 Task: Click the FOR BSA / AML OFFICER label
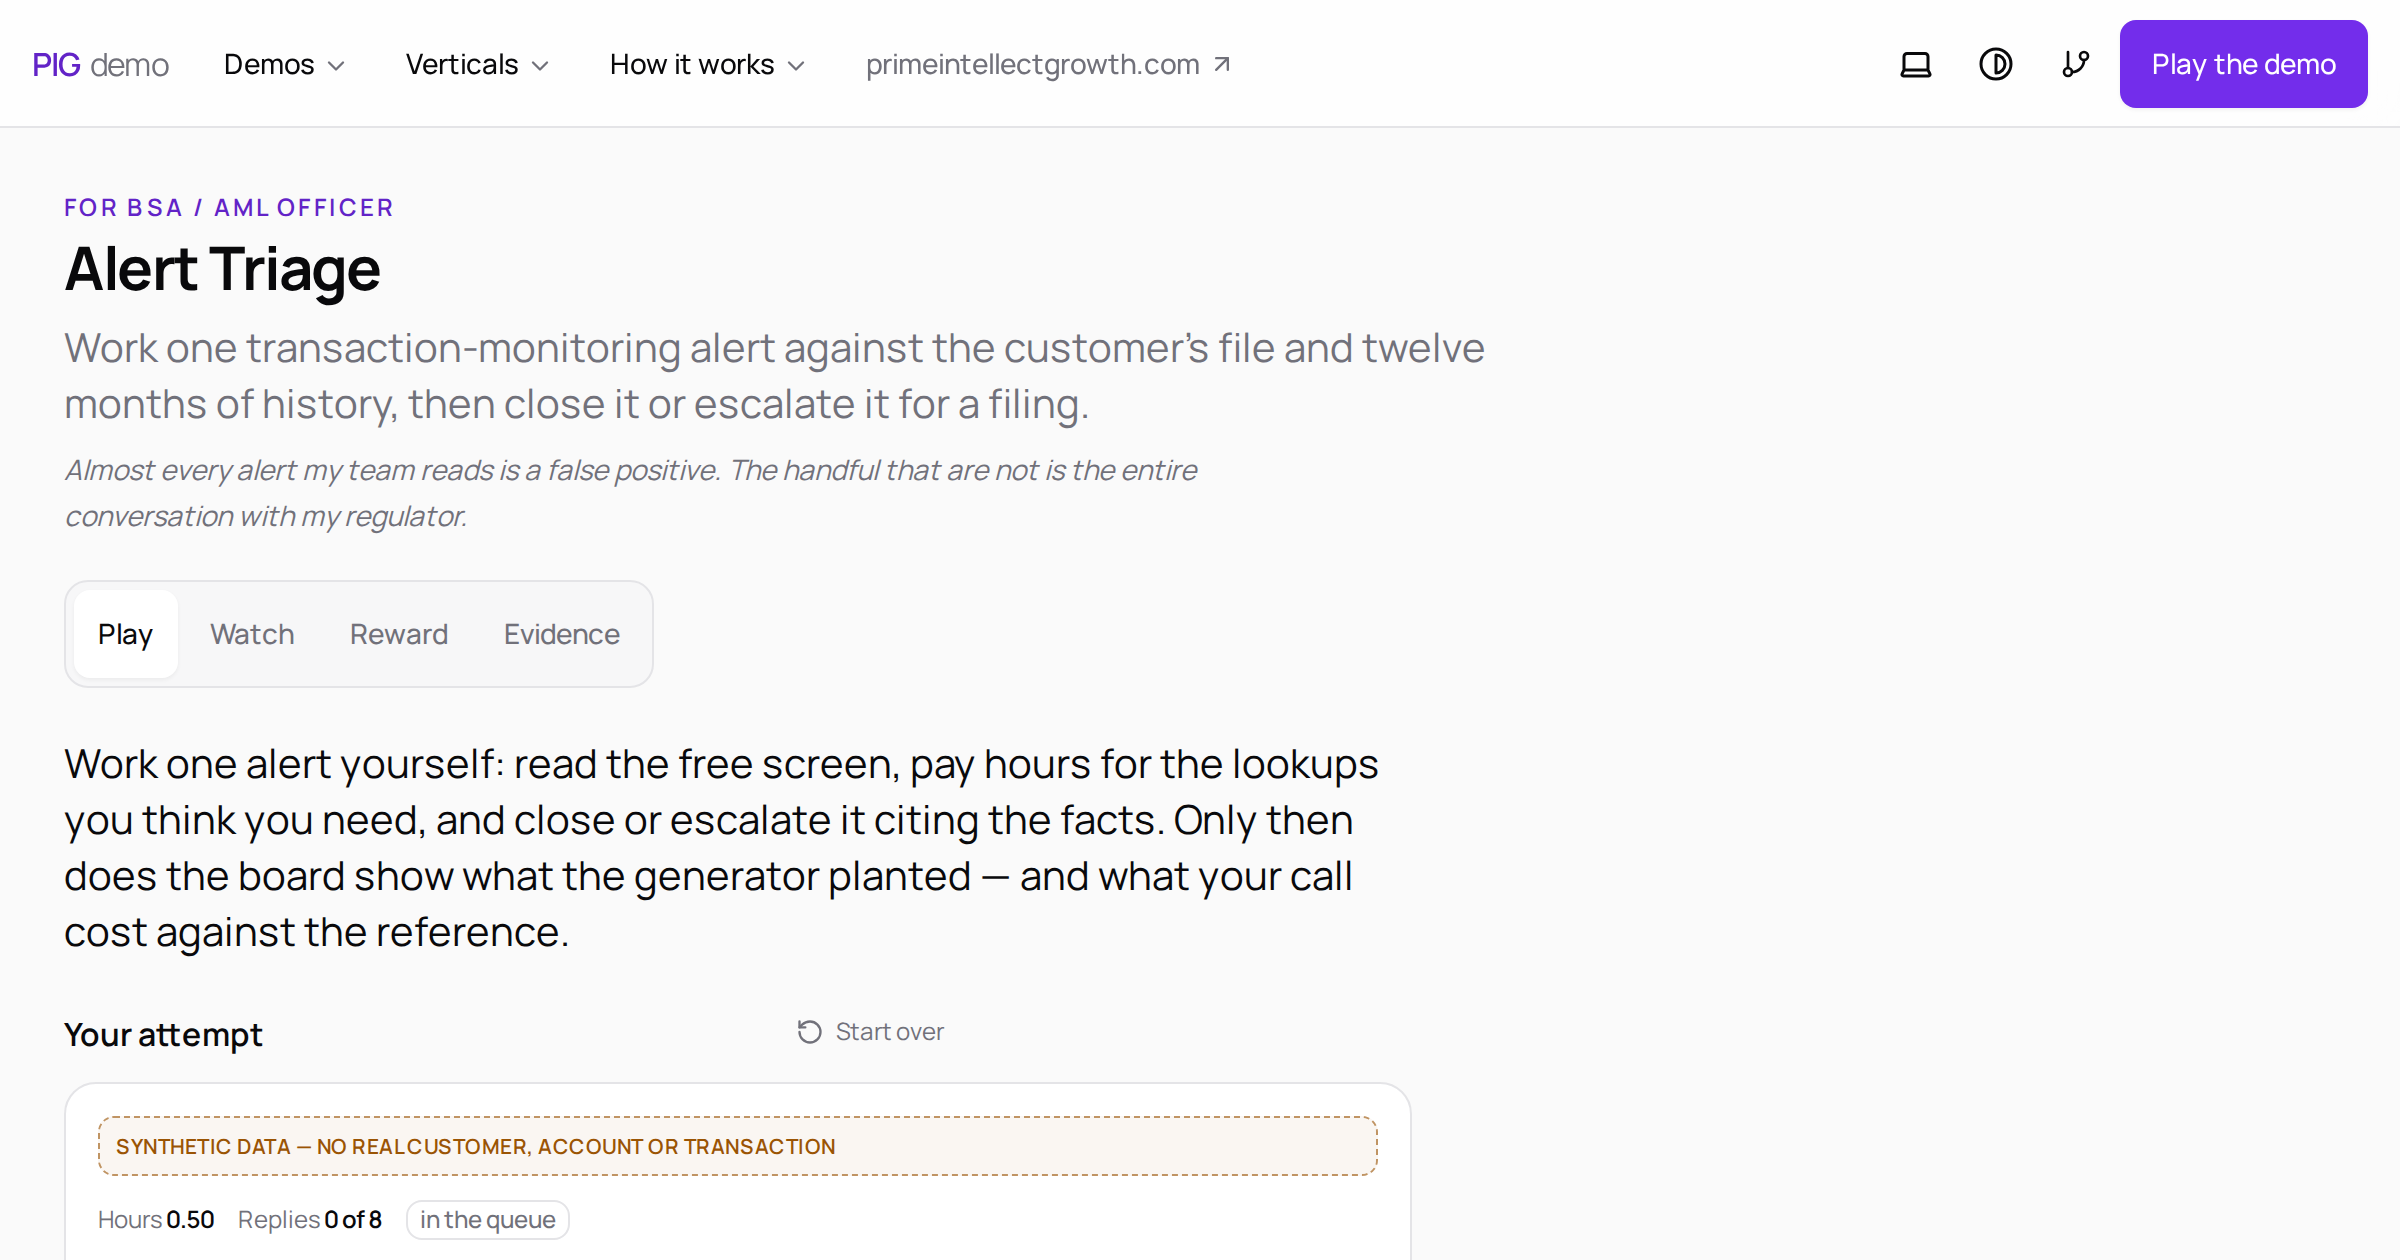[229, 208]
